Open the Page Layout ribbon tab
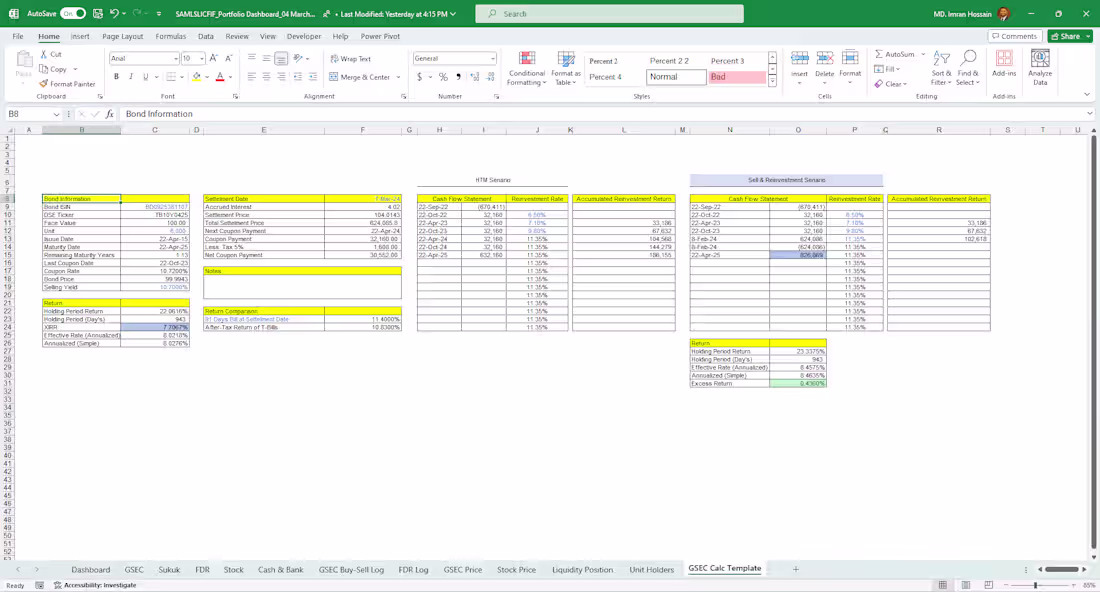The height and width of the screenshot is (592, 1100). coord(122,36)
